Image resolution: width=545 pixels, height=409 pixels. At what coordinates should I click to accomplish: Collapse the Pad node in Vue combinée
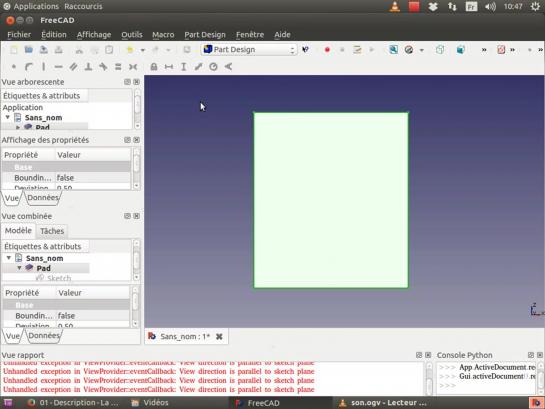pyautogui.click(x=19, y=268)
